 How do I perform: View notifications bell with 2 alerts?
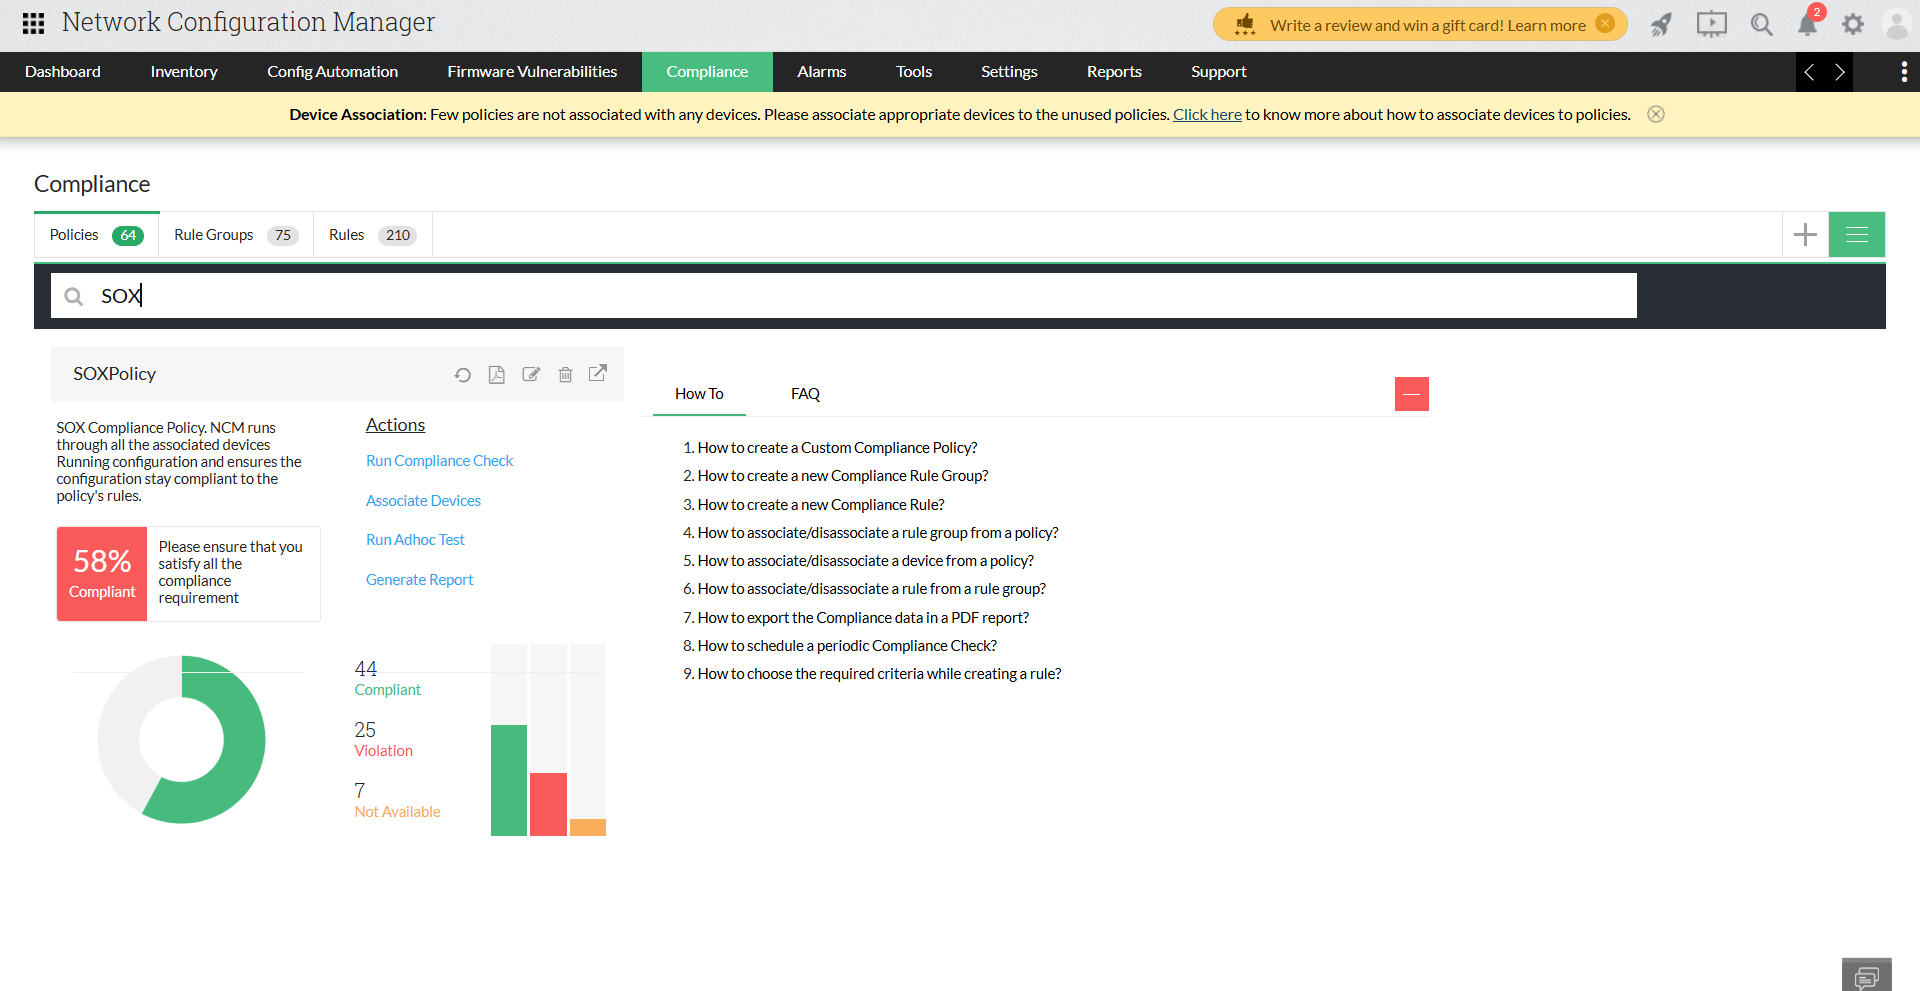[1808, 24]
